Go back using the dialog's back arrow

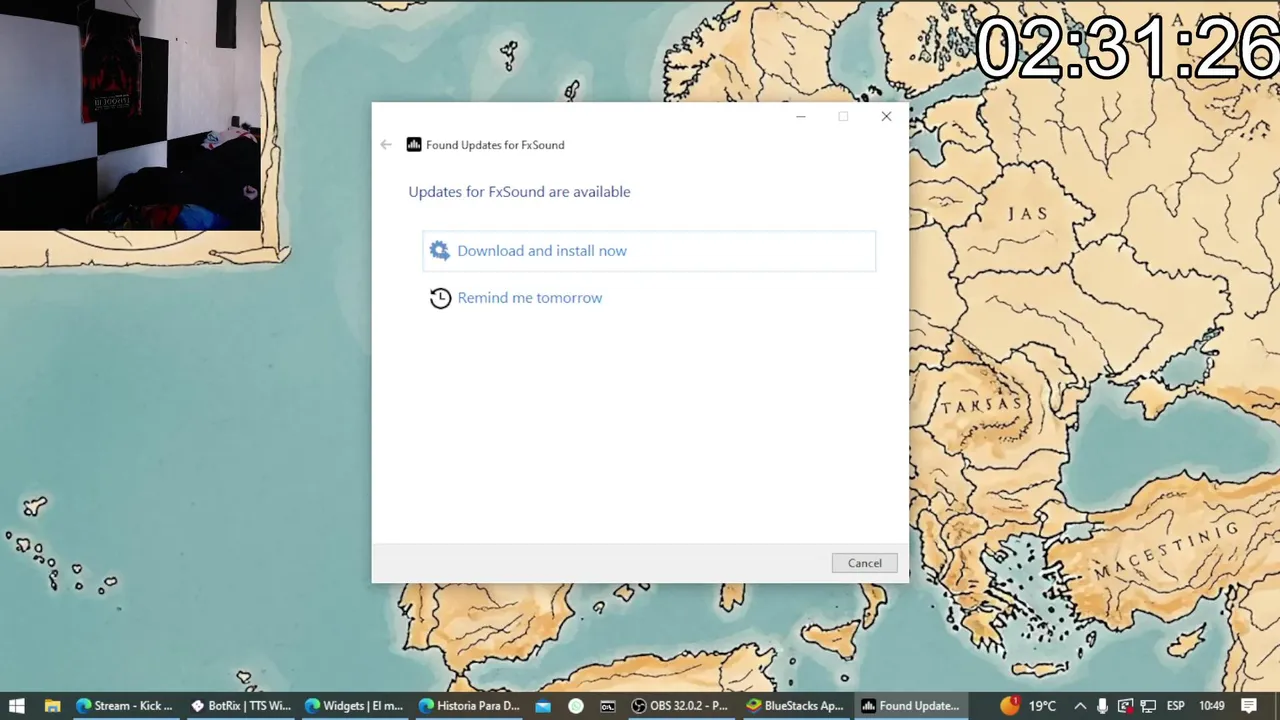point(386,145)
